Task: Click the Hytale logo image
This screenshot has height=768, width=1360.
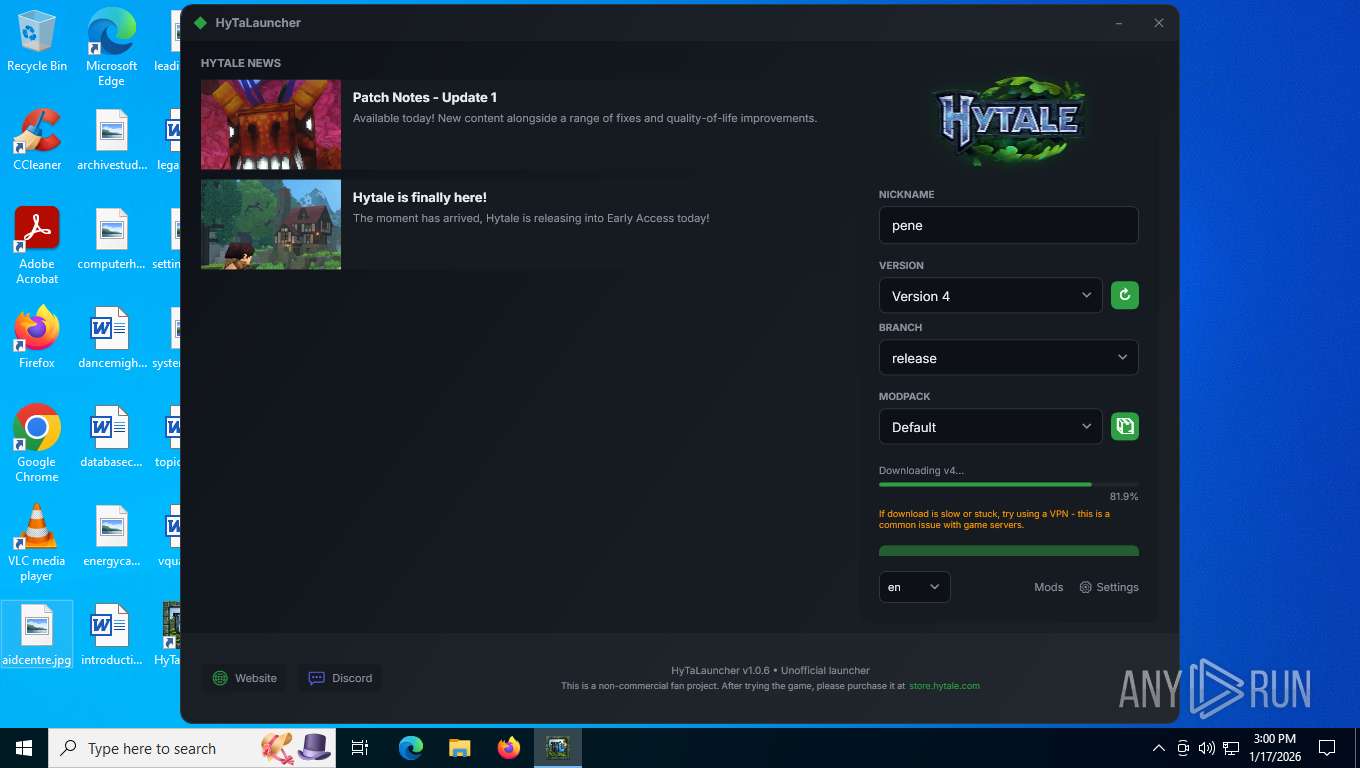Action: pos(1008,121)
